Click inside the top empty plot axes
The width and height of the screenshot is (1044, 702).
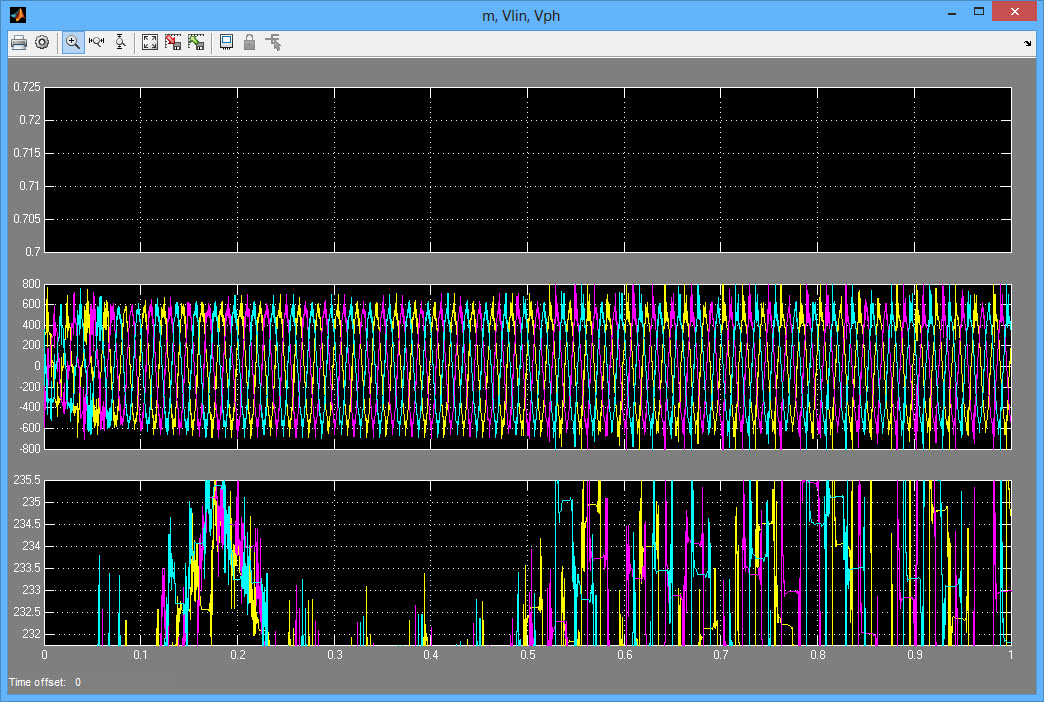527,169
